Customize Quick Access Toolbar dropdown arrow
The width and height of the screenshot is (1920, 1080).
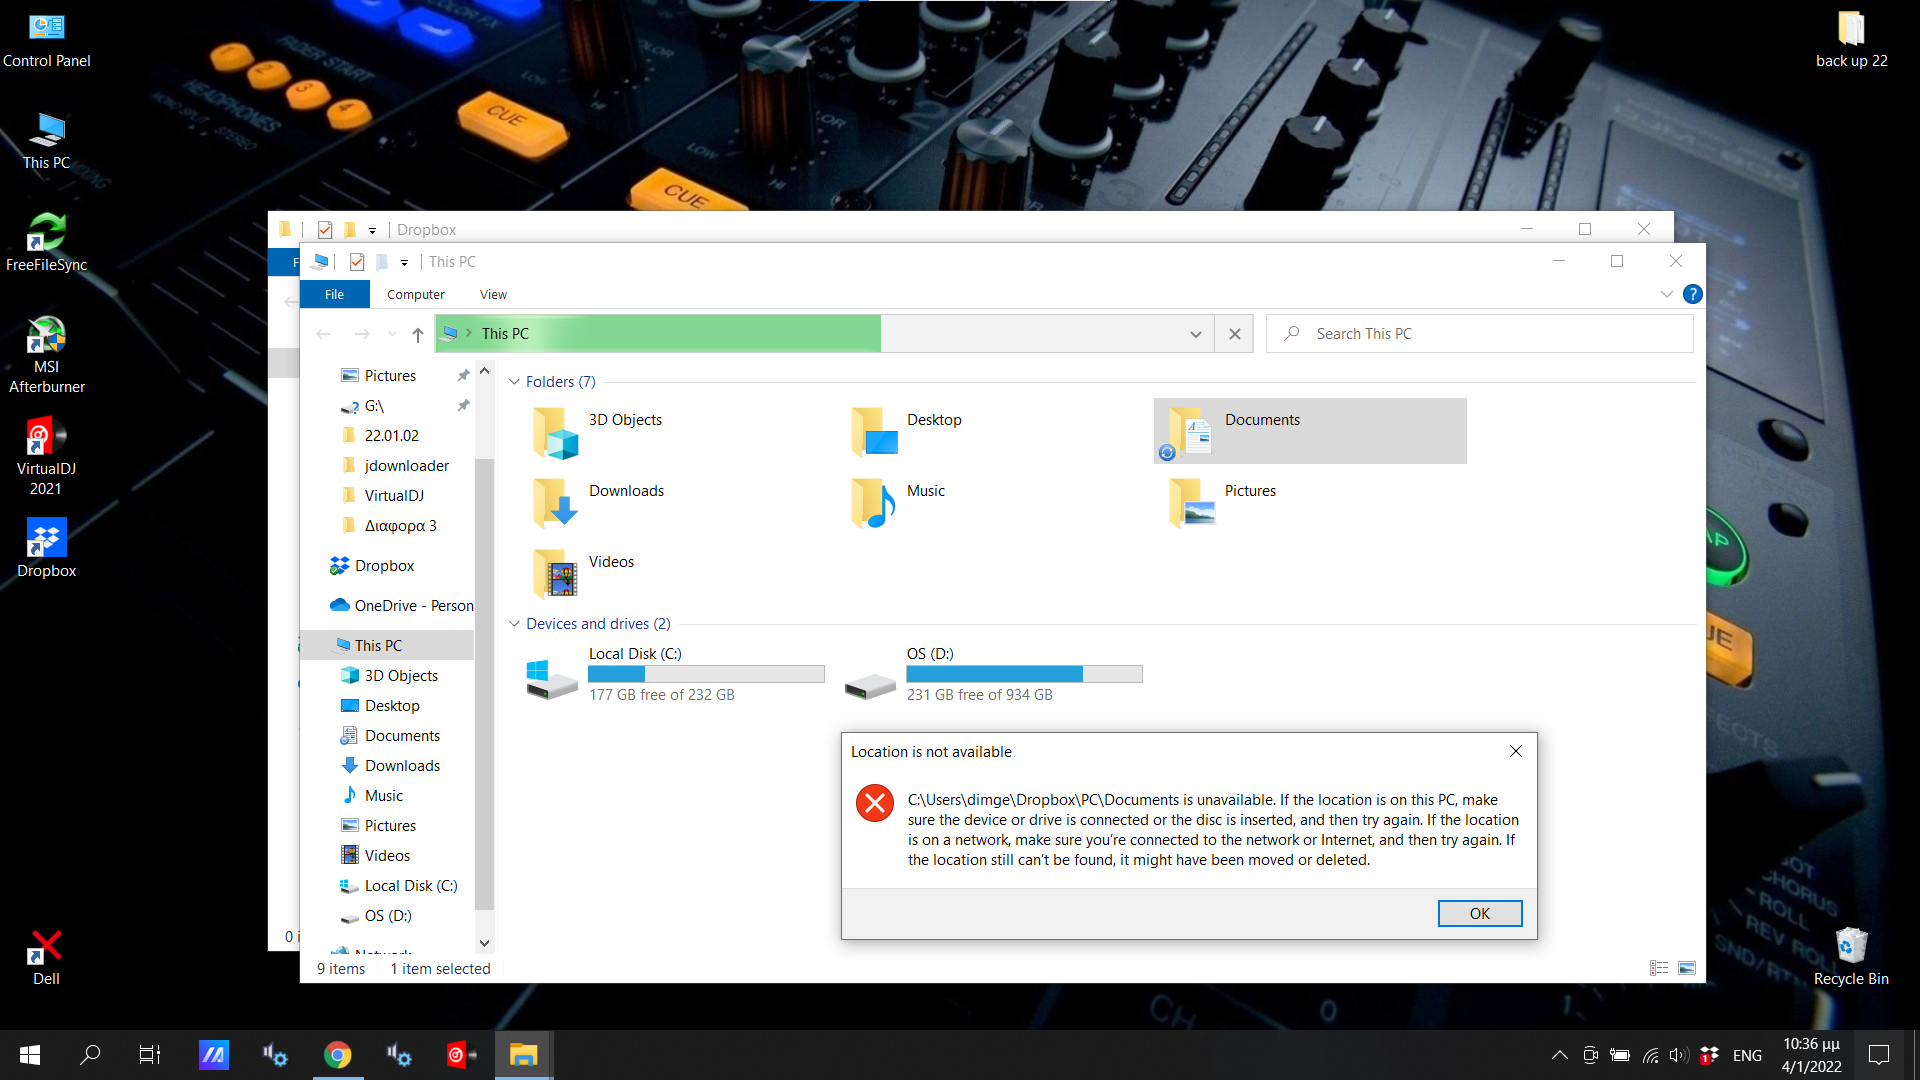(x=404, y=263)
